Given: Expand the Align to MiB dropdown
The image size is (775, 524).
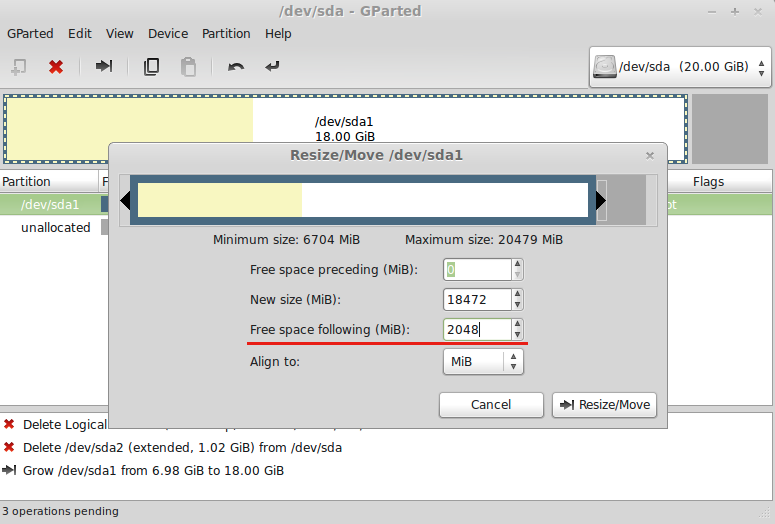Looking at the screenshot, I should tap(483, 362).
